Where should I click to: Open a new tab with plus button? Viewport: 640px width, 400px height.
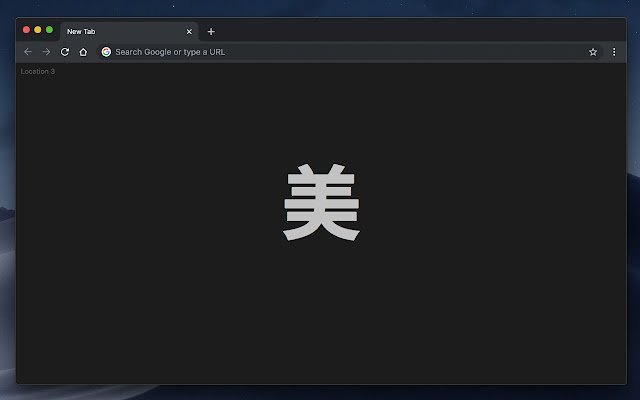coord(211,31)
